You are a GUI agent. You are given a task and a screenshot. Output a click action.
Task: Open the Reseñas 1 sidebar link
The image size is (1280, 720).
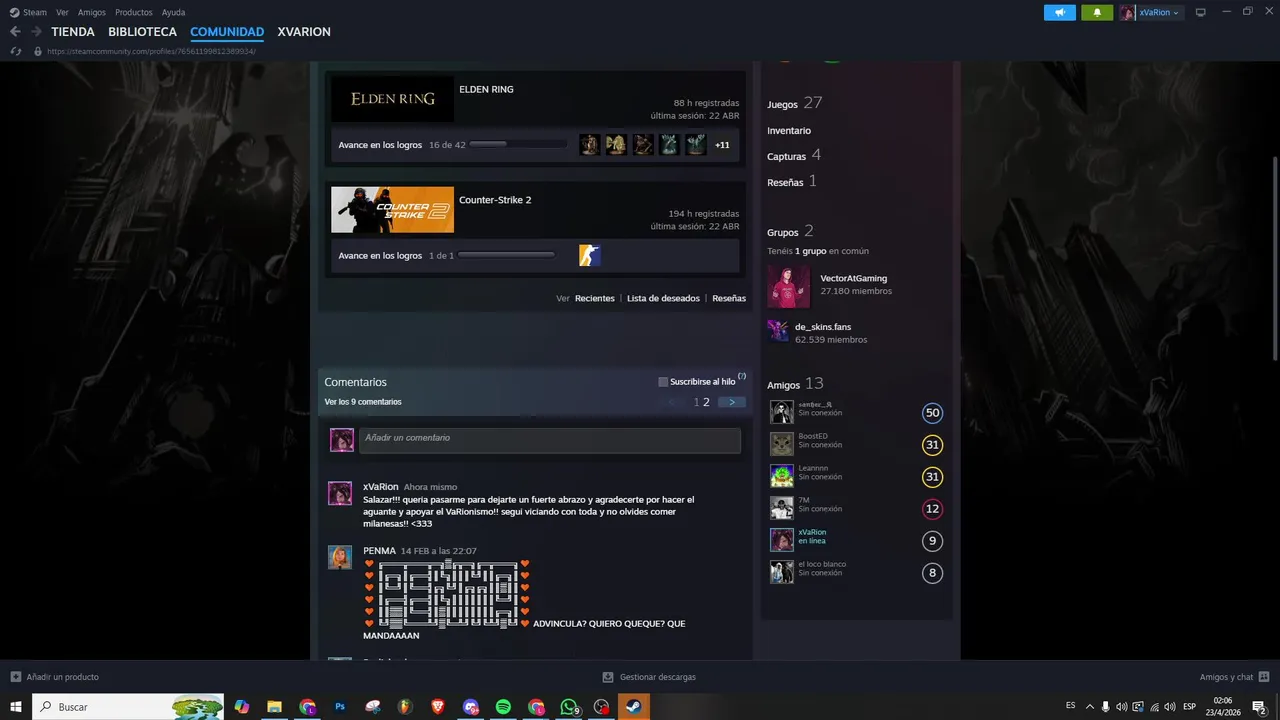(792, 181)
